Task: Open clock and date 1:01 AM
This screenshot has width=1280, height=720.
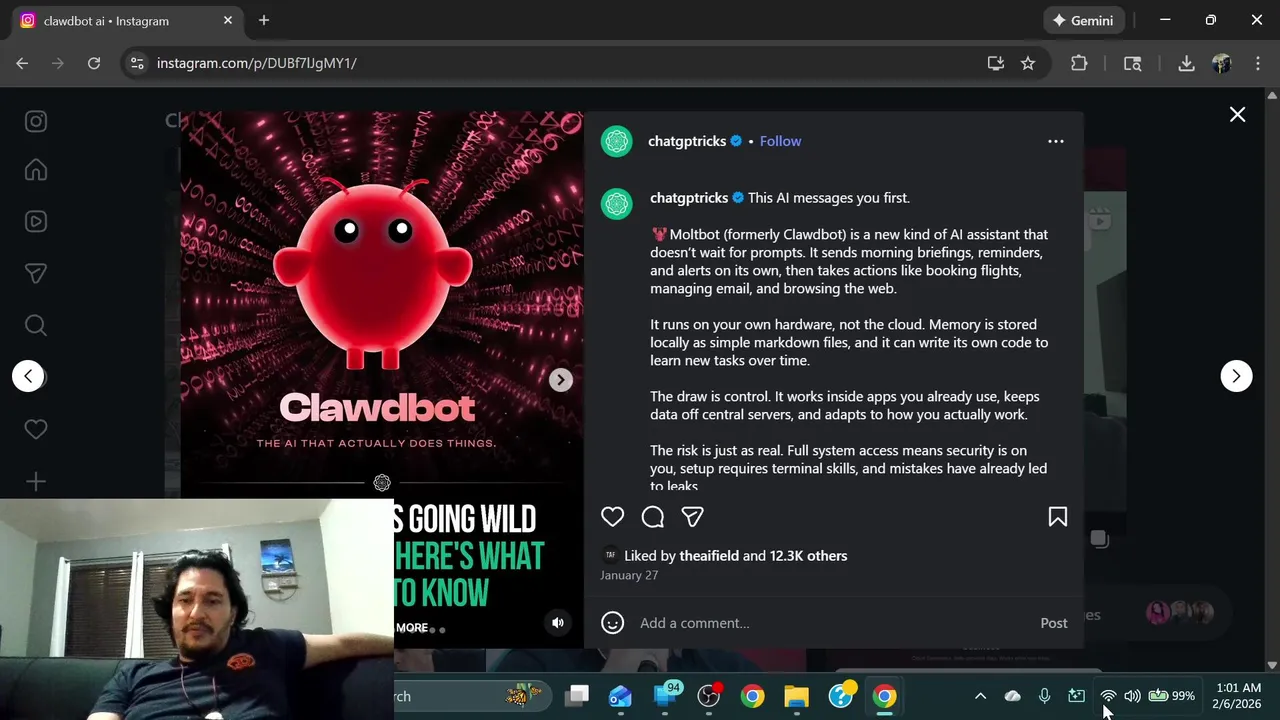Action: tap(1238, 696)
